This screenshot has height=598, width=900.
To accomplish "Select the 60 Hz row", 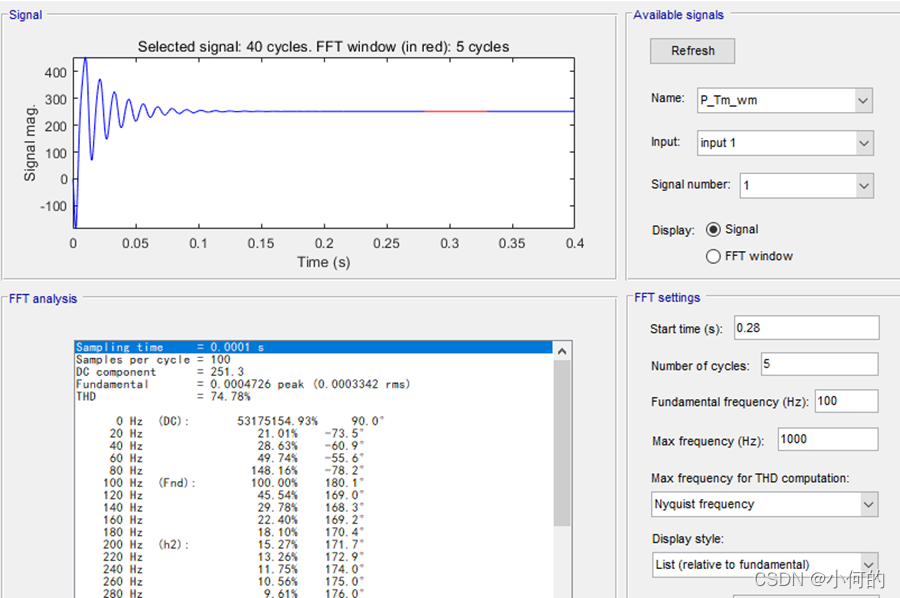I will pyautogui.click(x=314, y=458).
